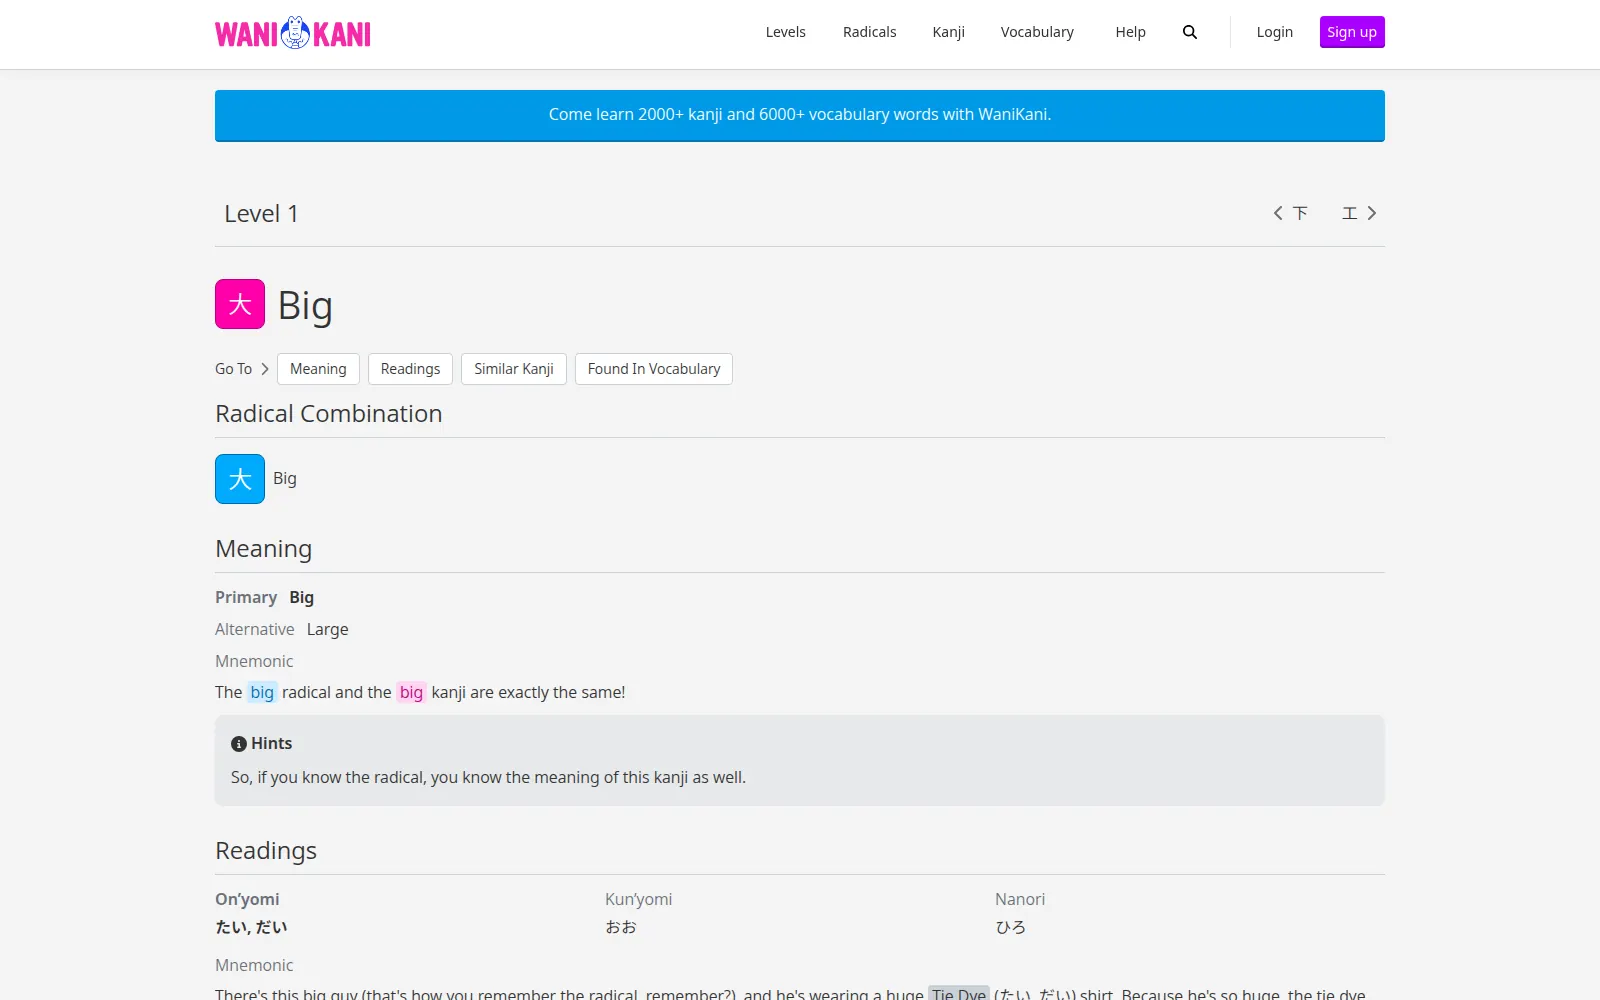Click the Sign up button
This screenshot has width=1600, height=1000.
pyautogui.click(x=1352, y=32)
